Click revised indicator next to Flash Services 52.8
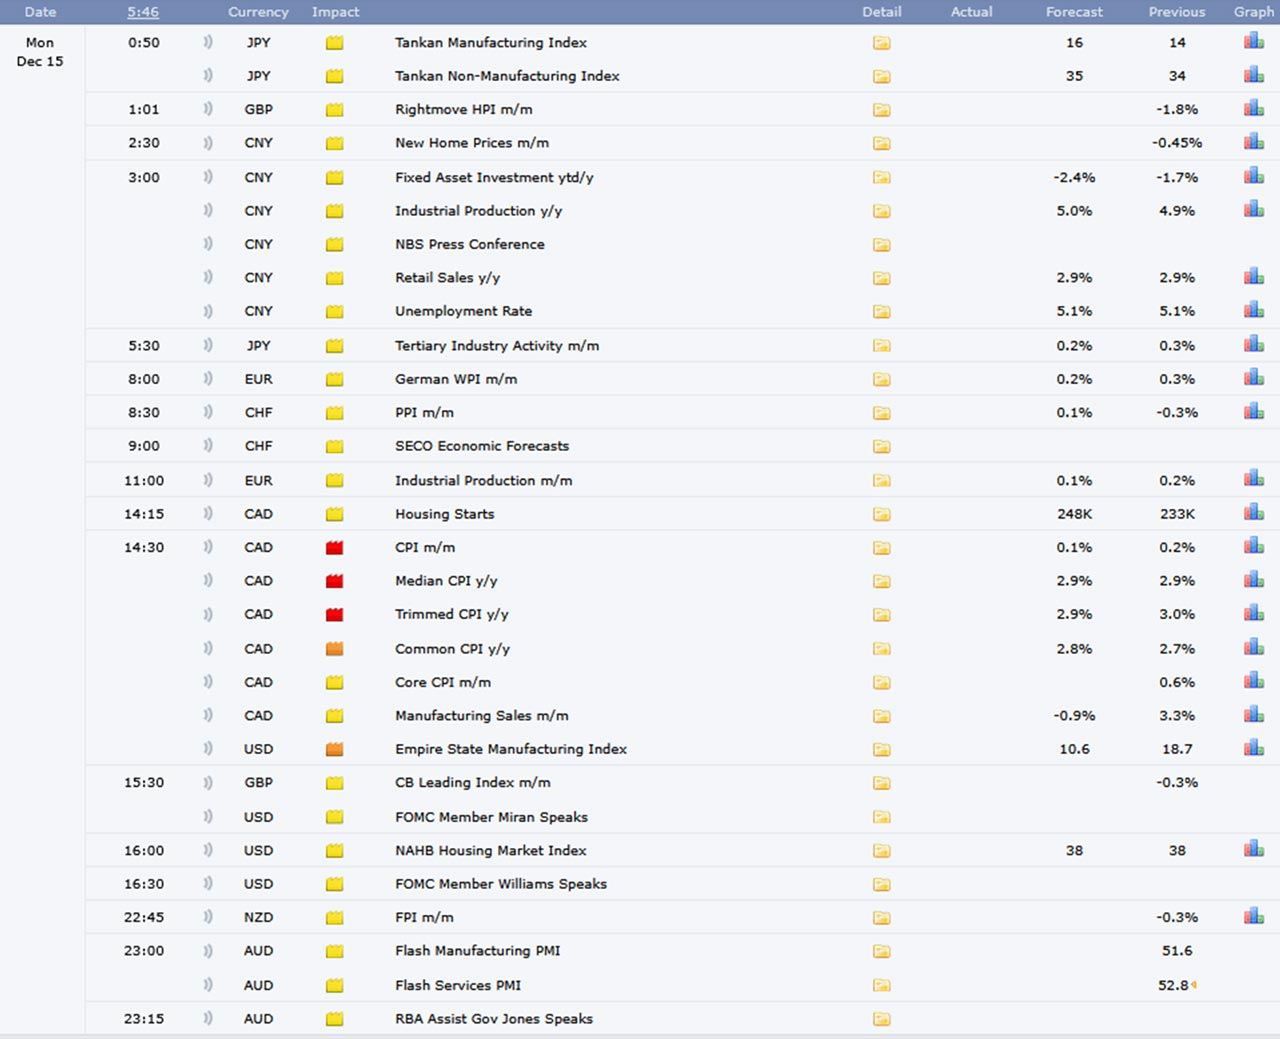This screenshot has height=1039, width=1280. tap(1194, 985)
